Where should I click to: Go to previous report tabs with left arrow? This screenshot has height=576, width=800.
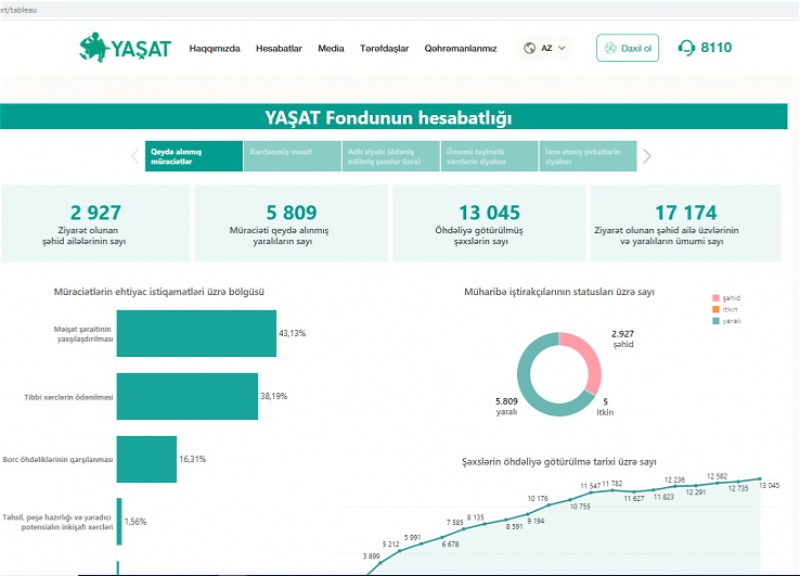pos(135,156)
